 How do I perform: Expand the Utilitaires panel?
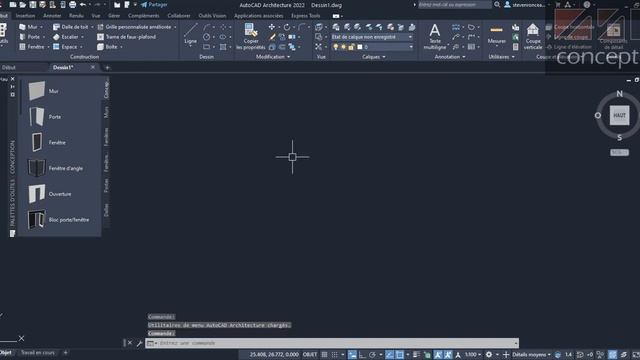[502, 57]
